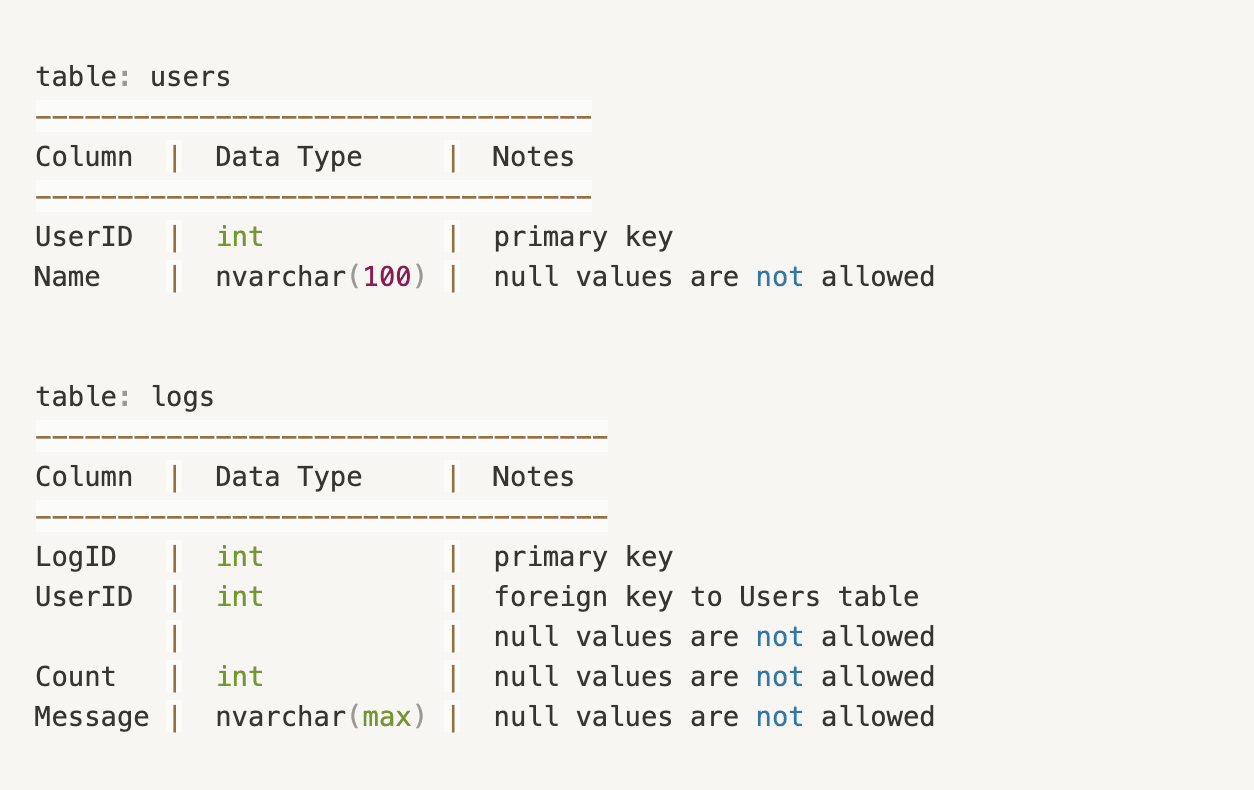Select the Name column entry
1254x790 pixels.
click(68, 277)
